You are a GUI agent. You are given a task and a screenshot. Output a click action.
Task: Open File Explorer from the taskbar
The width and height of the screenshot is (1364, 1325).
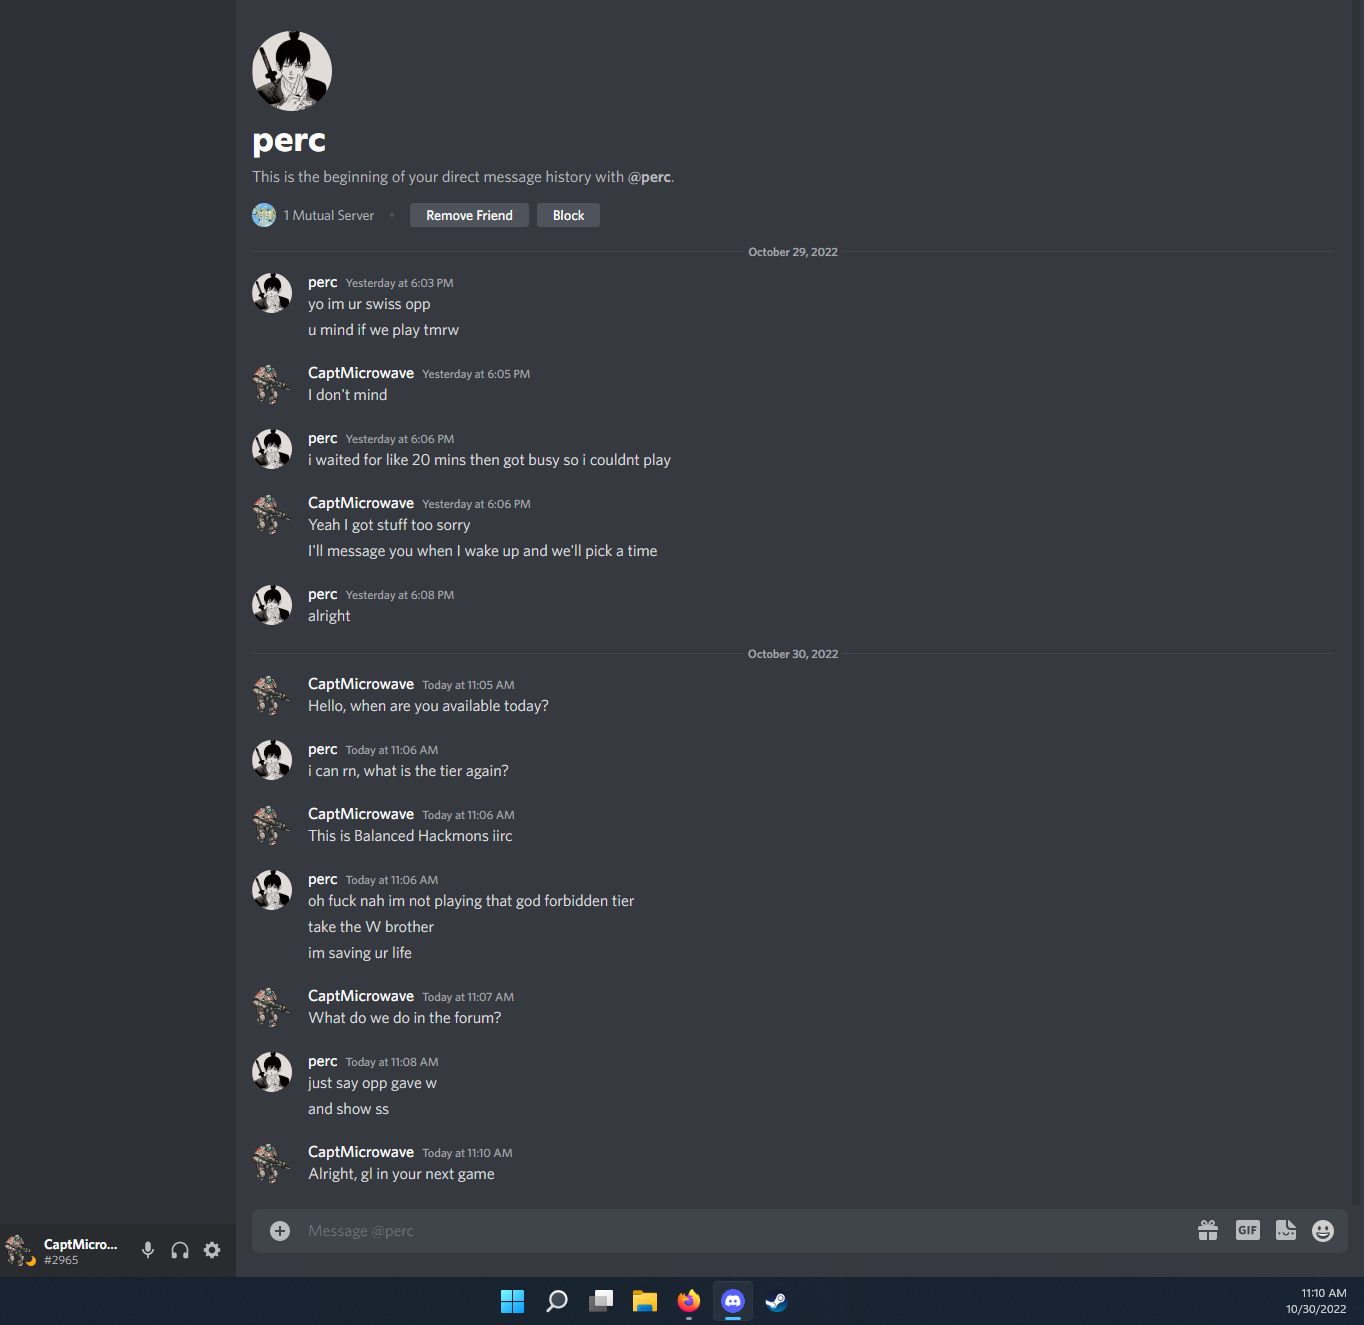(645, 1301)
